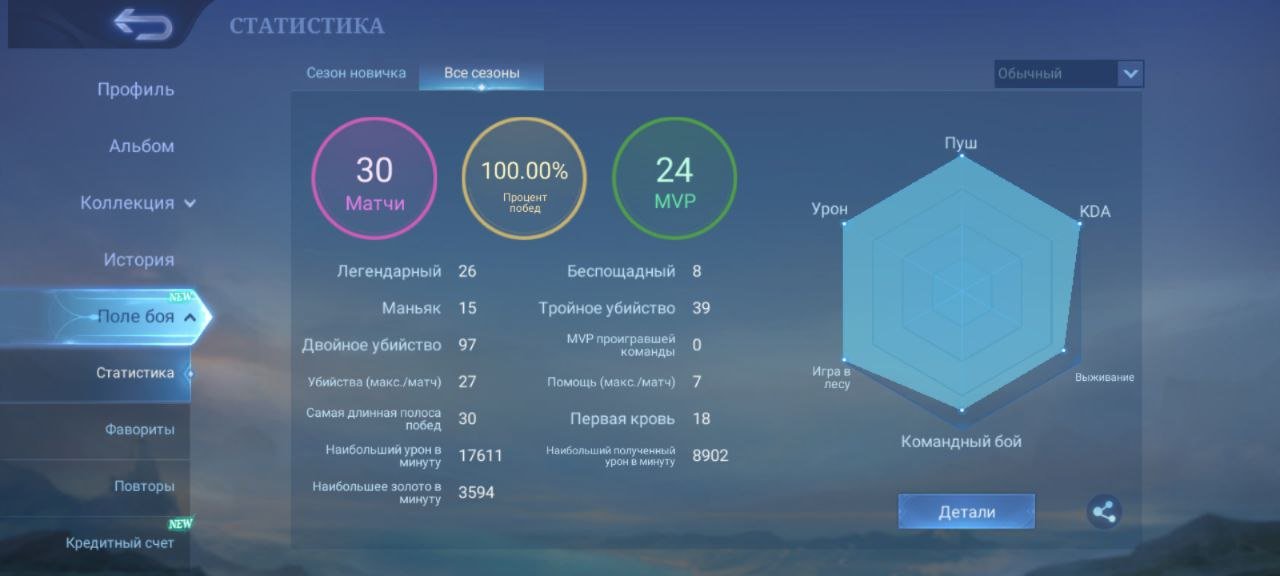Select the Игра в лесу radar label
Image resolution: width=1280 pixels, height=576 pixels.
click(831, 378)
